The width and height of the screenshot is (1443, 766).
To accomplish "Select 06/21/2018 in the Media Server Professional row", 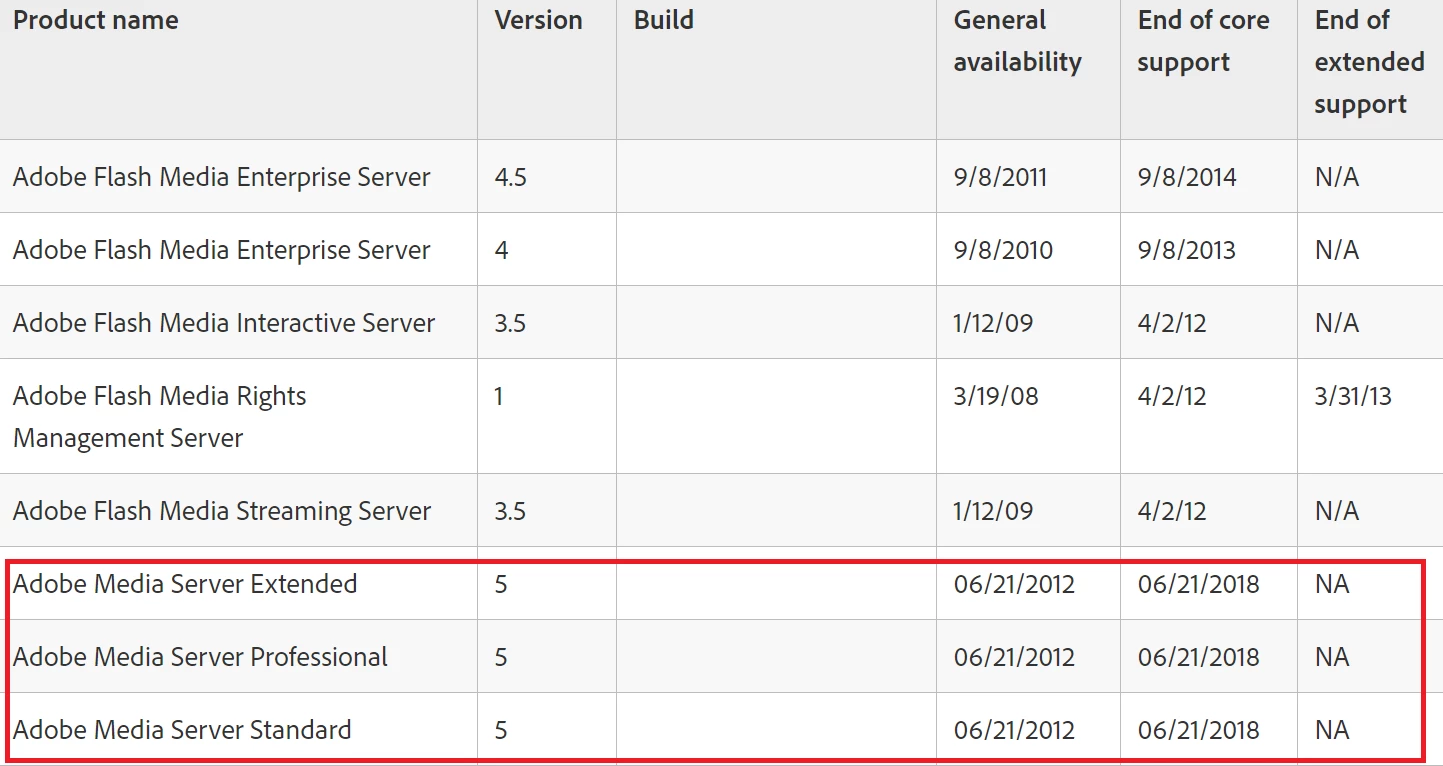I will click(x=1198, y=657).
